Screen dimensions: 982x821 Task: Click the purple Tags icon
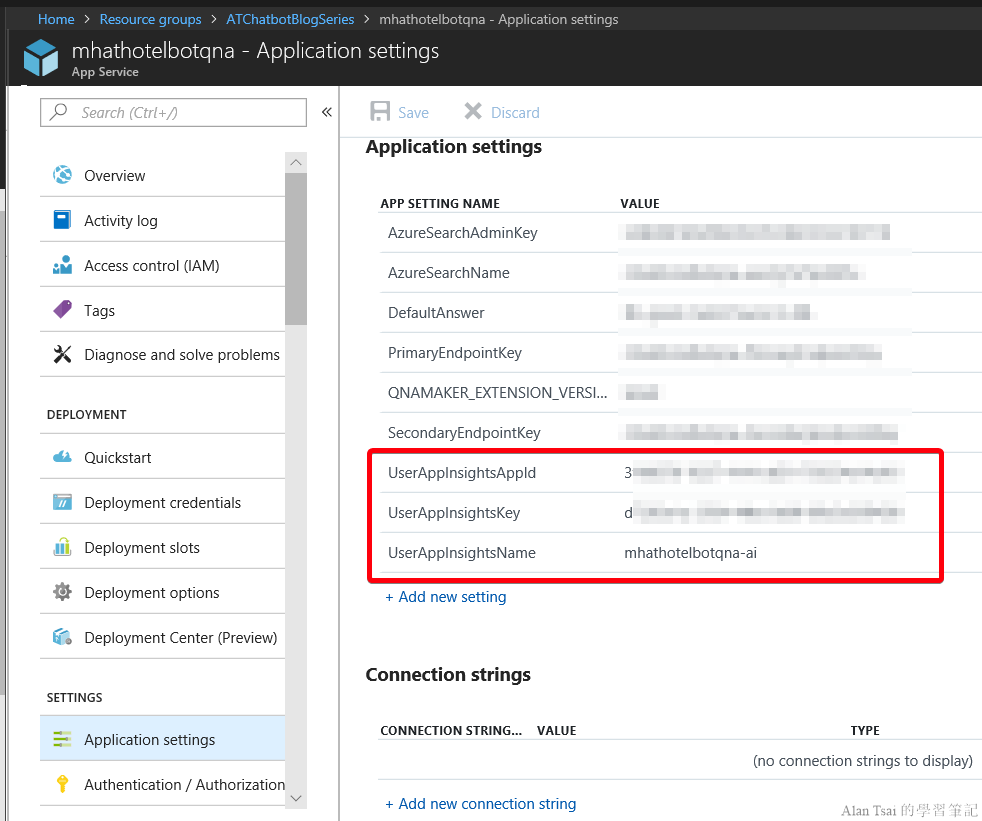(x=62, y=309)
